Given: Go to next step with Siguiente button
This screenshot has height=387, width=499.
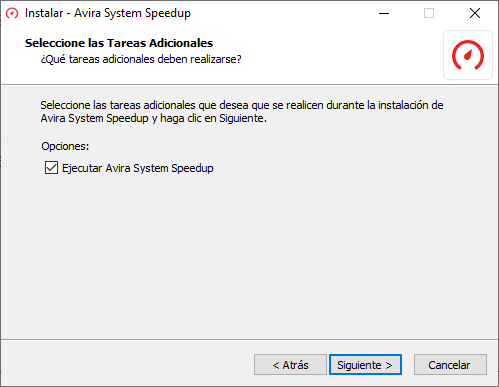Looking at the screenshot, I should click(365, 365).
